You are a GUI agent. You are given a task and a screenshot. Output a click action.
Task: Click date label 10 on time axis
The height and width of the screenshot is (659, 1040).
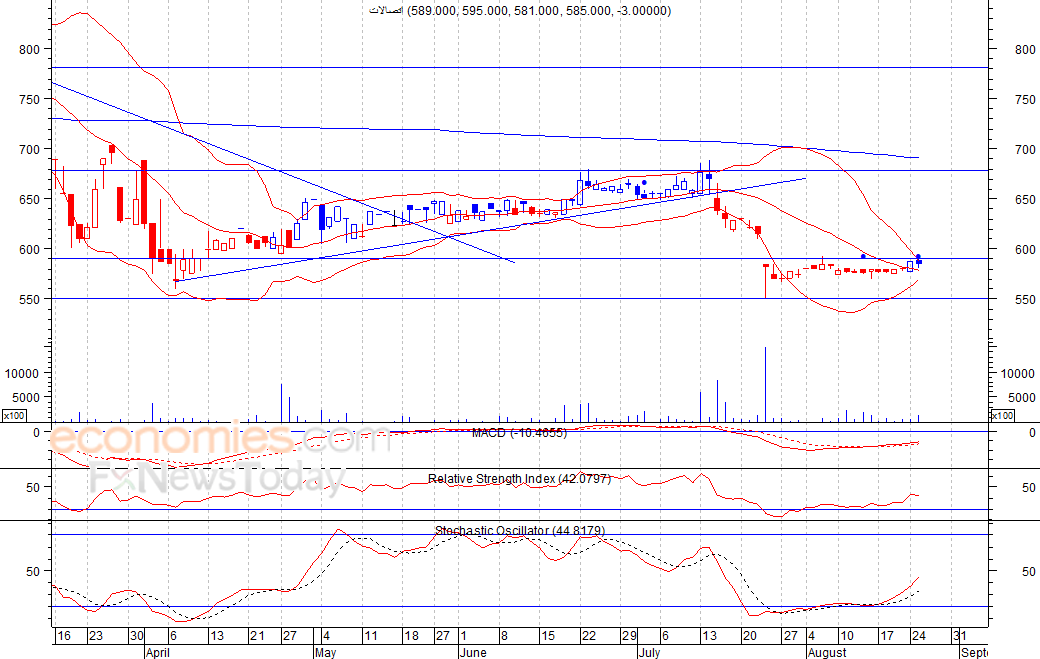[x=846, y=636]
